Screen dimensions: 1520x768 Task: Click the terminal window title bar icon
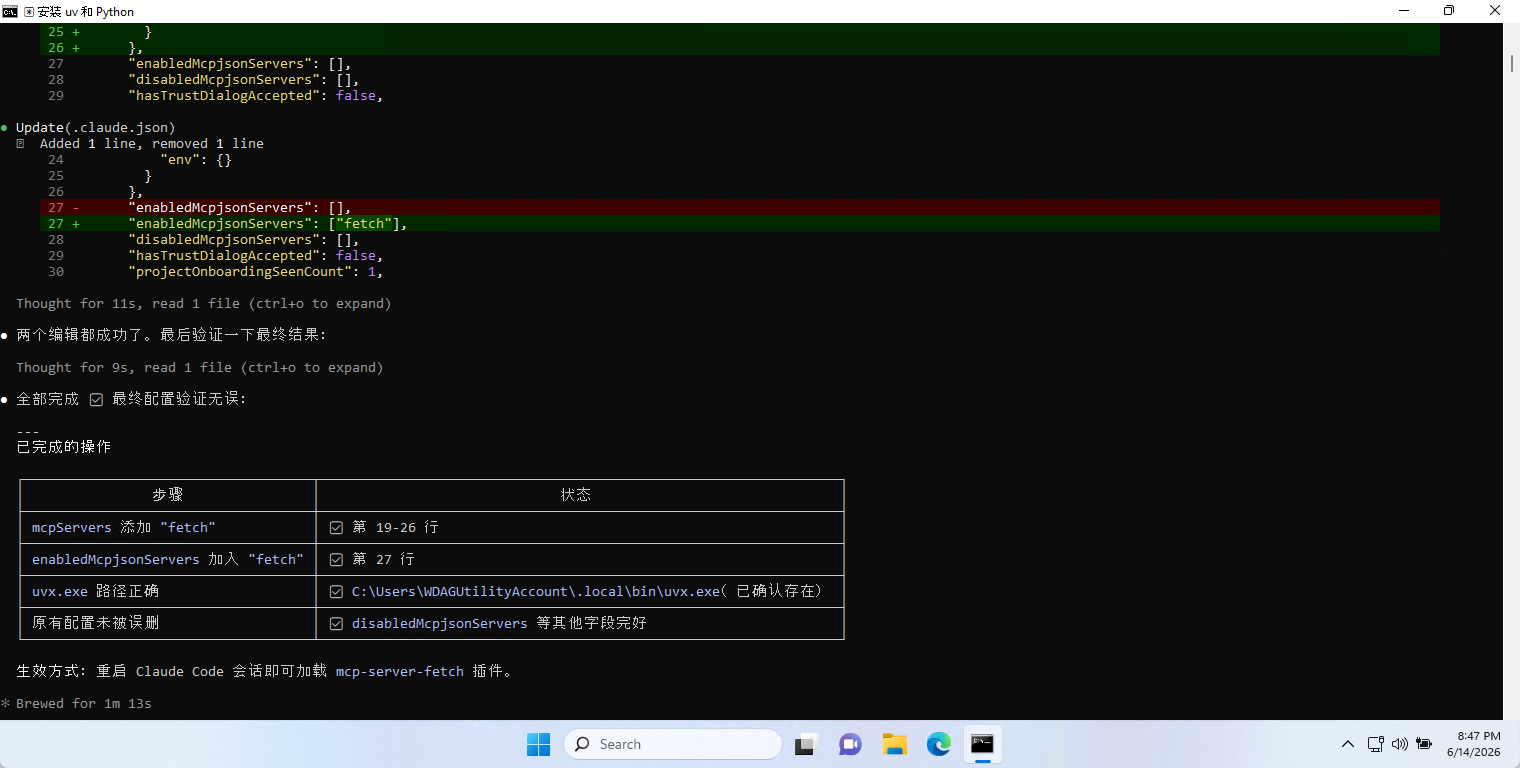pos(10,11)
